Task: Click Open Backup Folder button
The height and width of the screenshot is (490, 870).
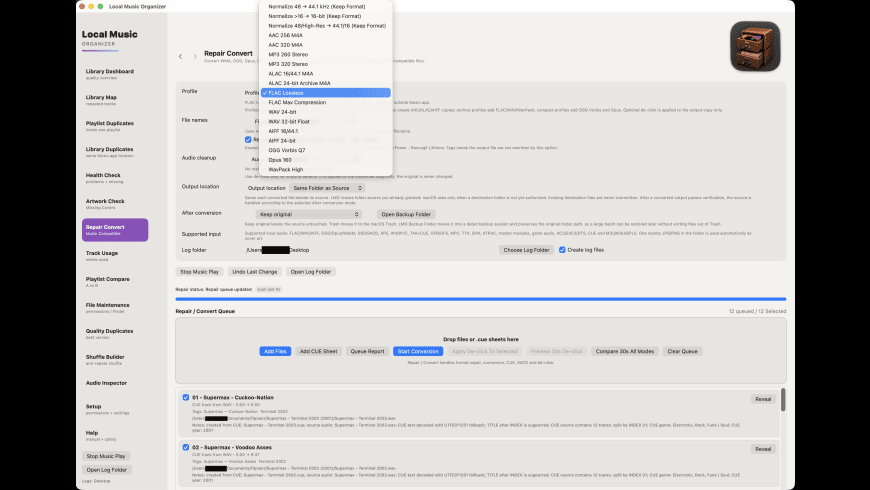Action: pos(406,214)
